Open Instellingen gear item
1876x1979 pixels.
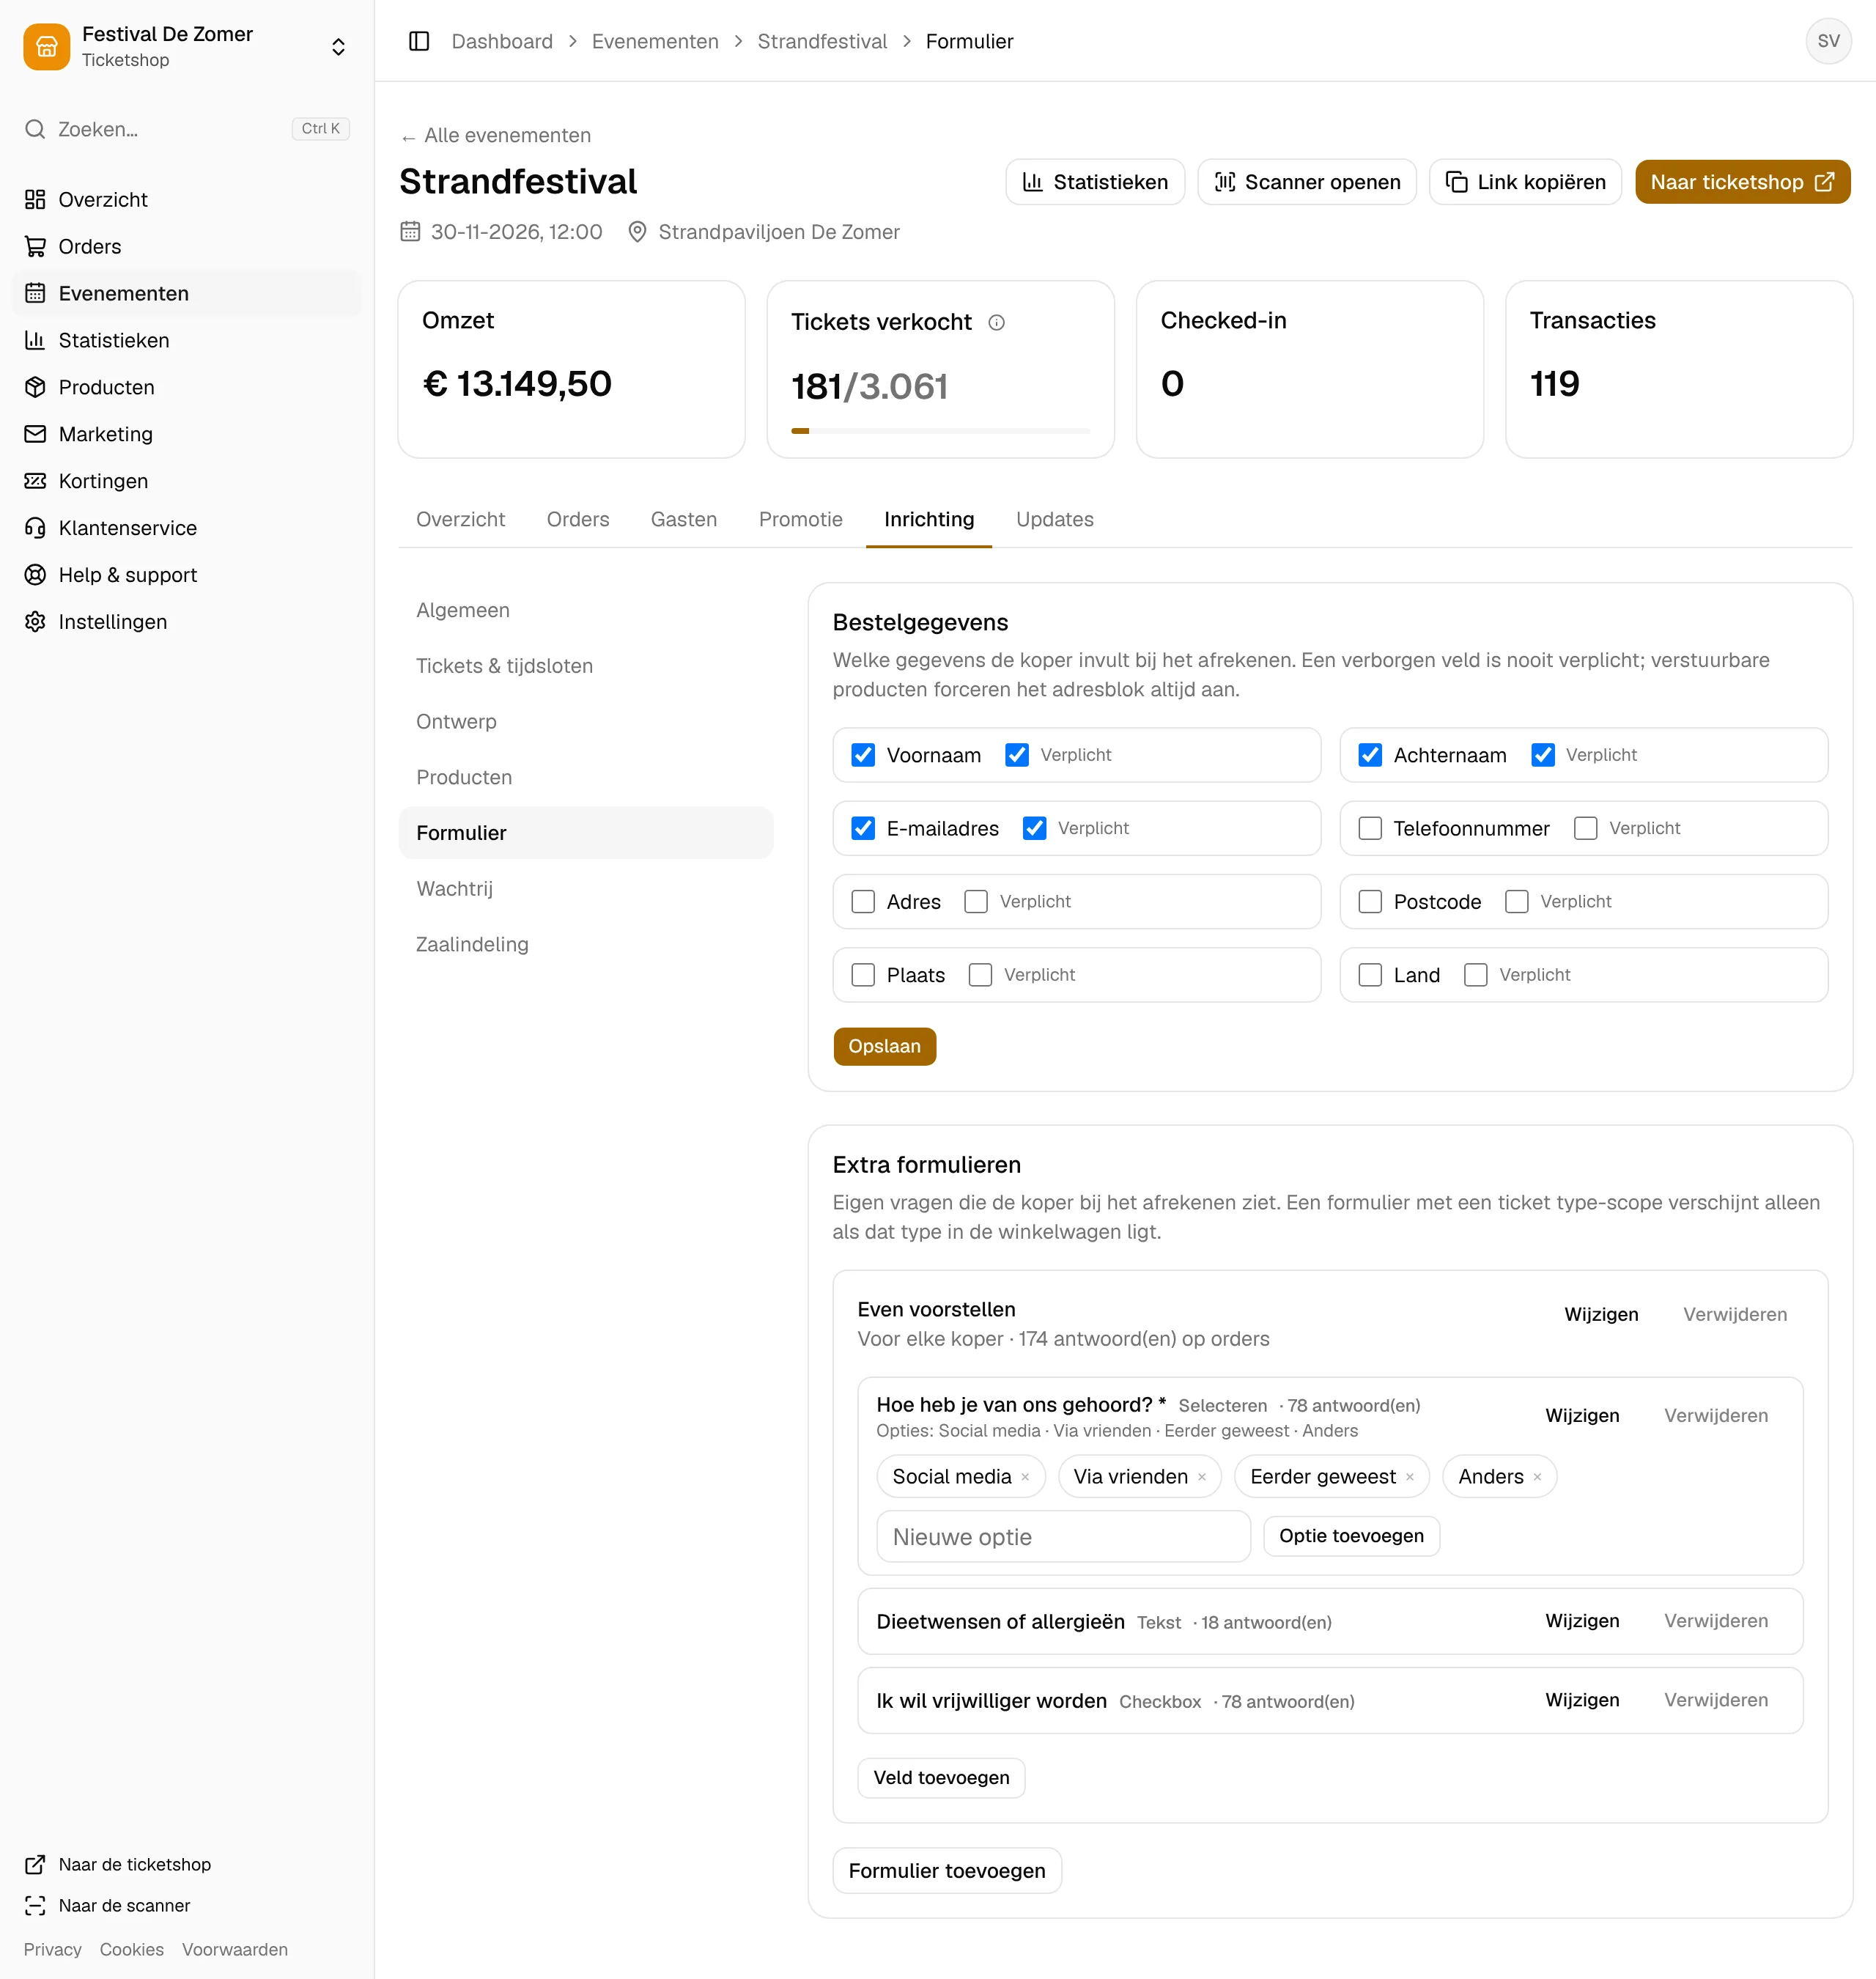pyautogui.click(x=187, y=622)
